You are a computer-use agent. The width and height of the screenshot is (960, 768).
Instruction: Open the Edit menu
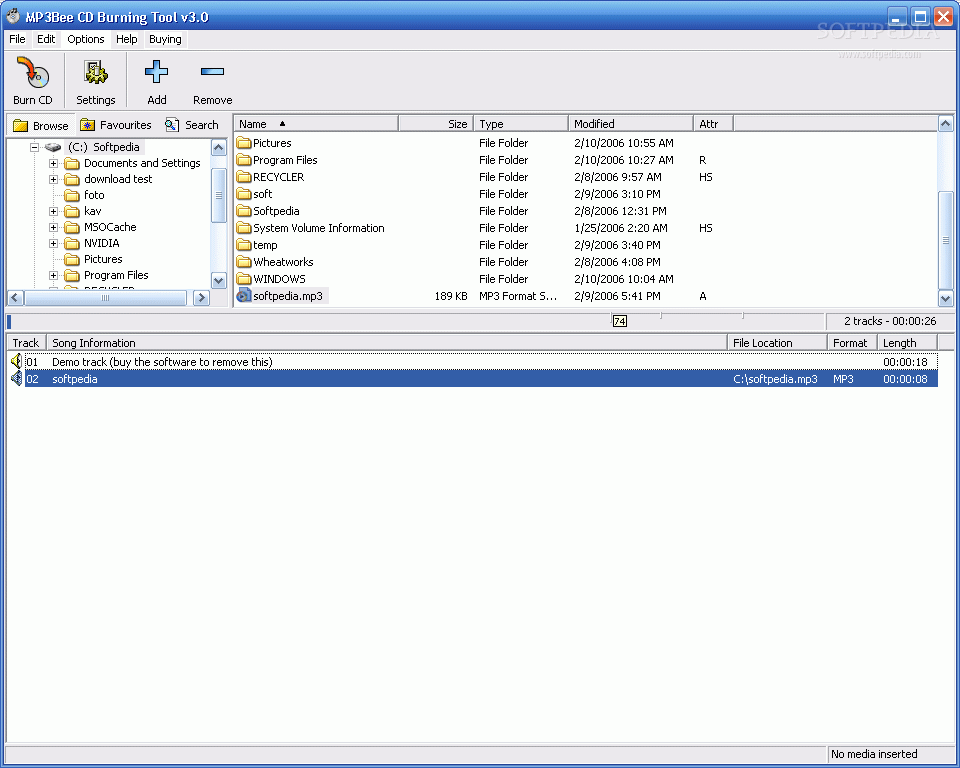(46, 39)
